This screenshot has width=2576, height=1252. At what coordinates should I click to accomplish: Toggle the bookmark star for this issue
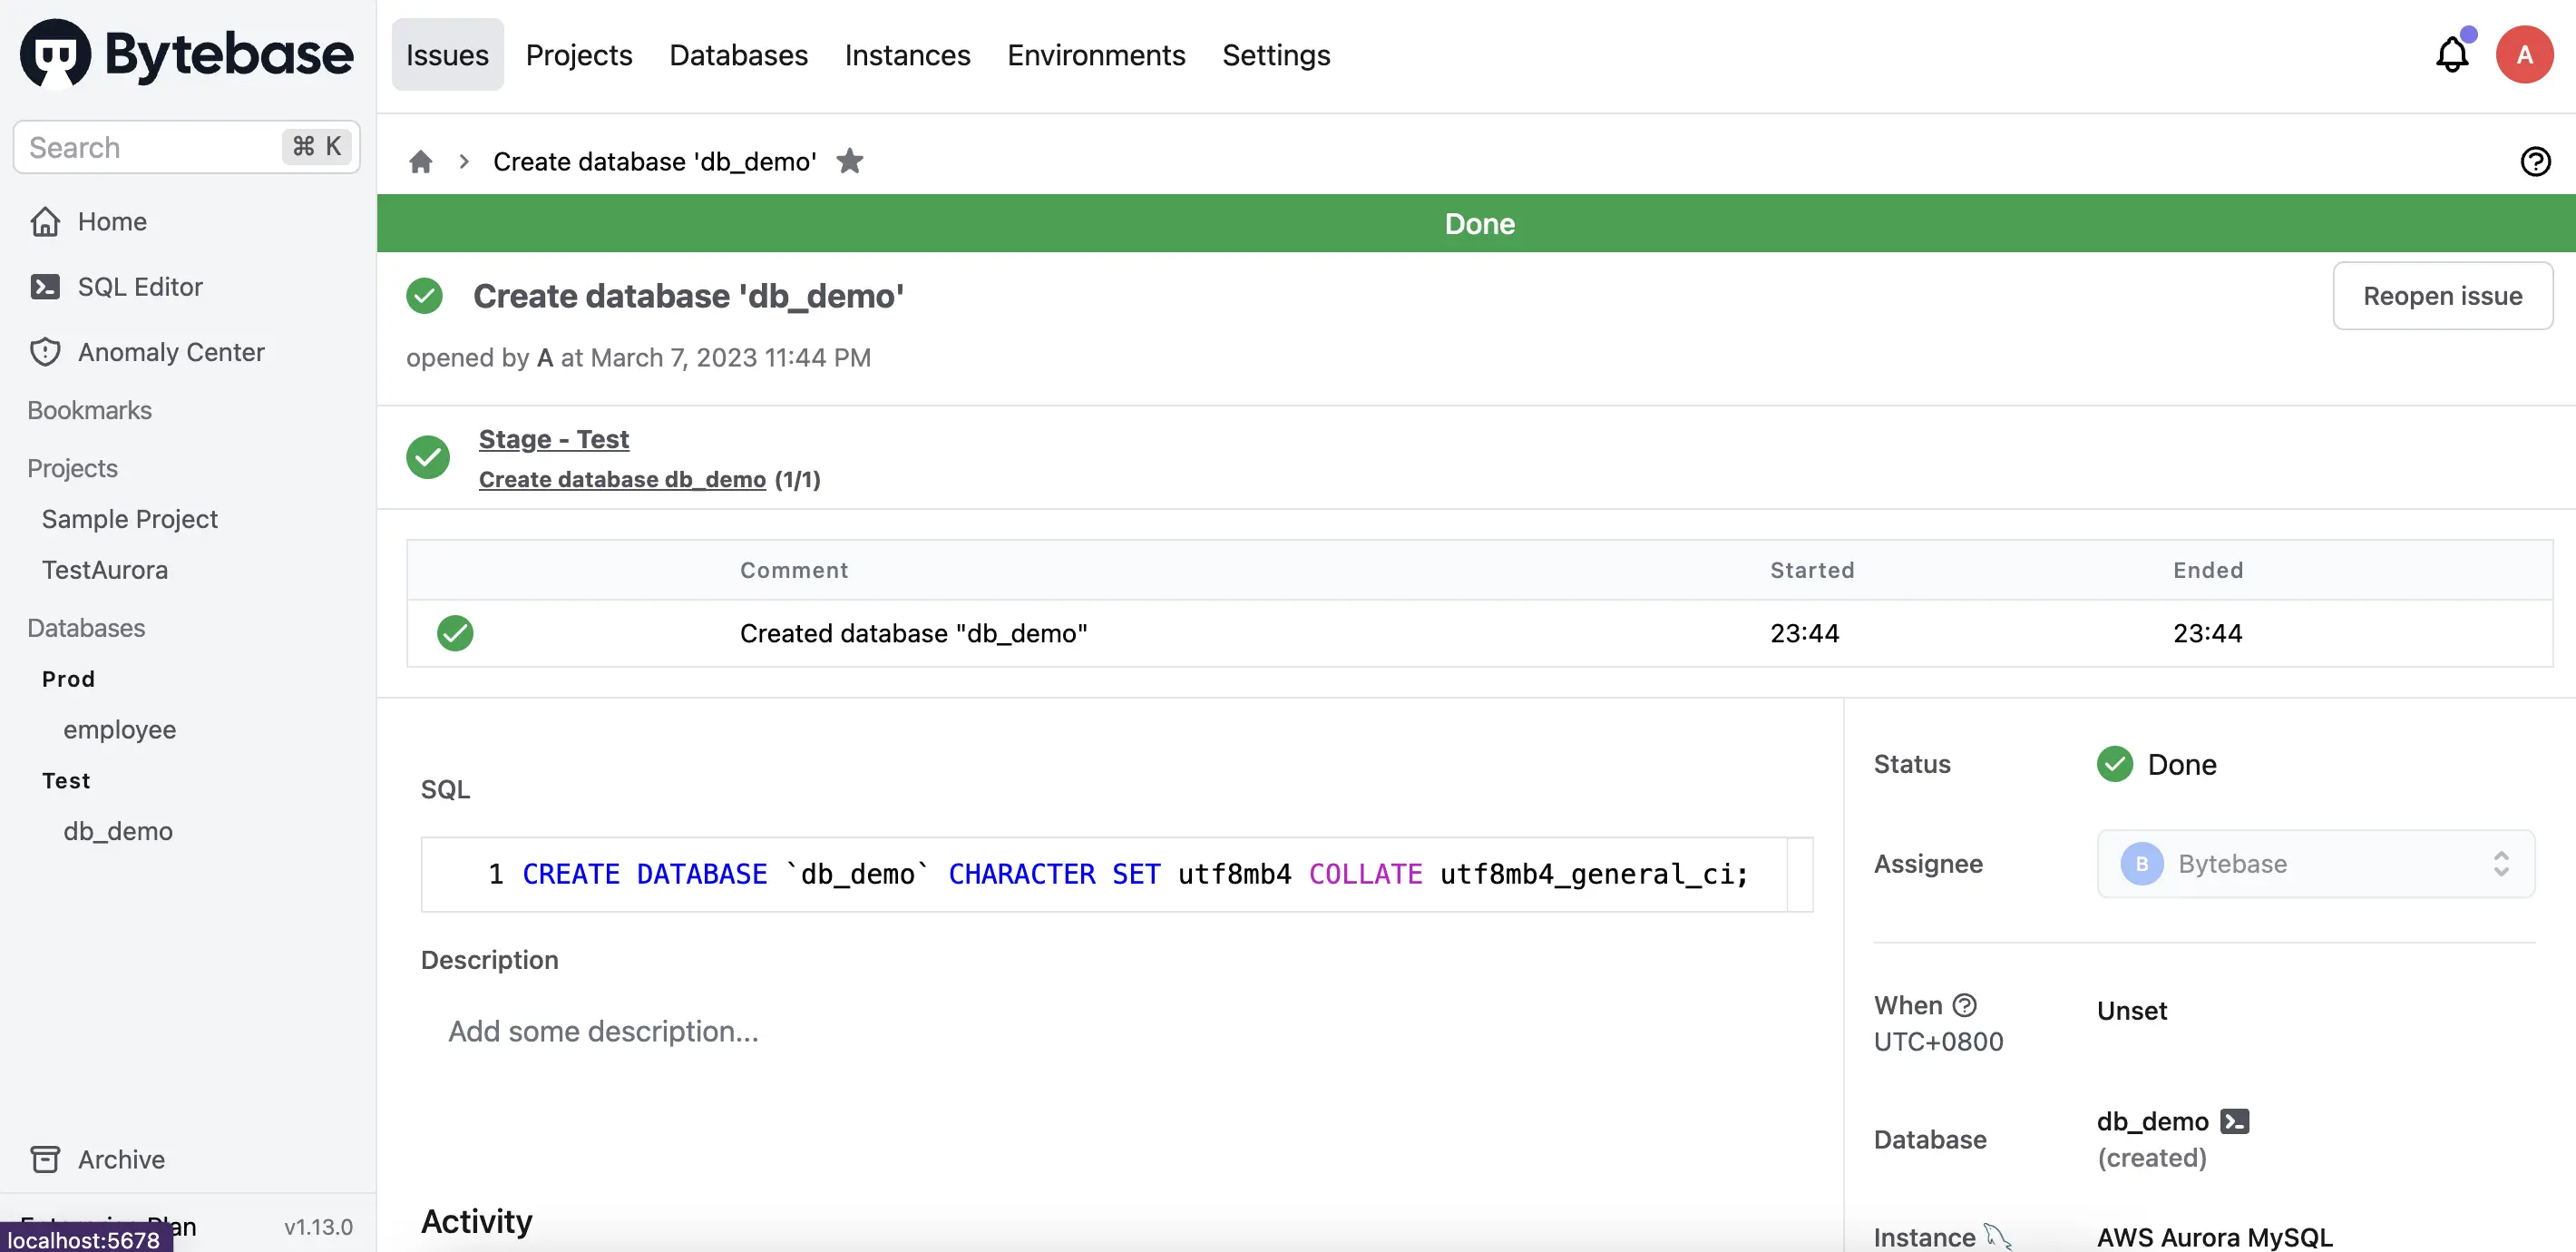point(849,161)
